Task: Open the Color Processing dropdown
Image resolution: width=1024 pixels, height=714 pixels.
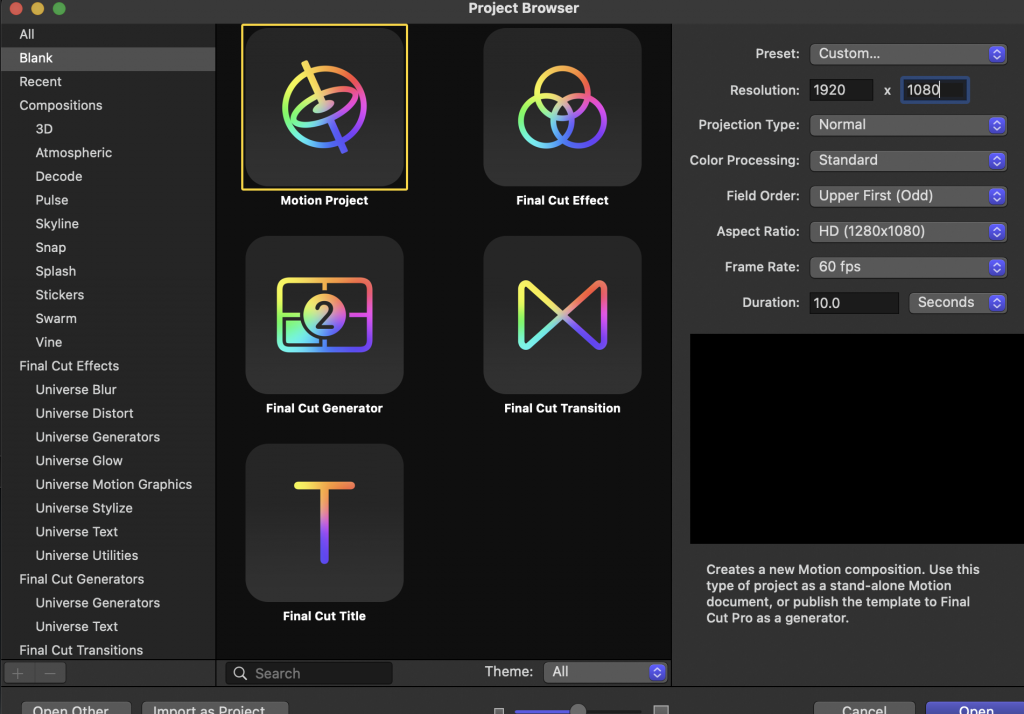Action: [x=908, y=160]
